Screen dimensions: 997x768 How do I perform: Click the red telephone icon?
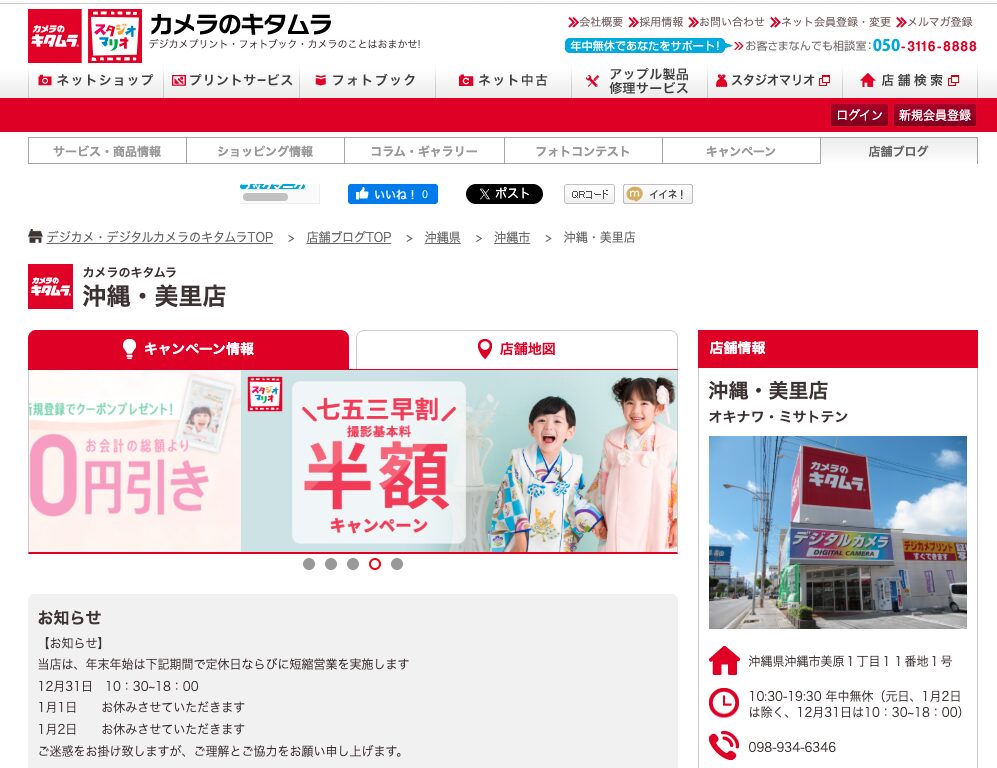click(x=724, y=746)
